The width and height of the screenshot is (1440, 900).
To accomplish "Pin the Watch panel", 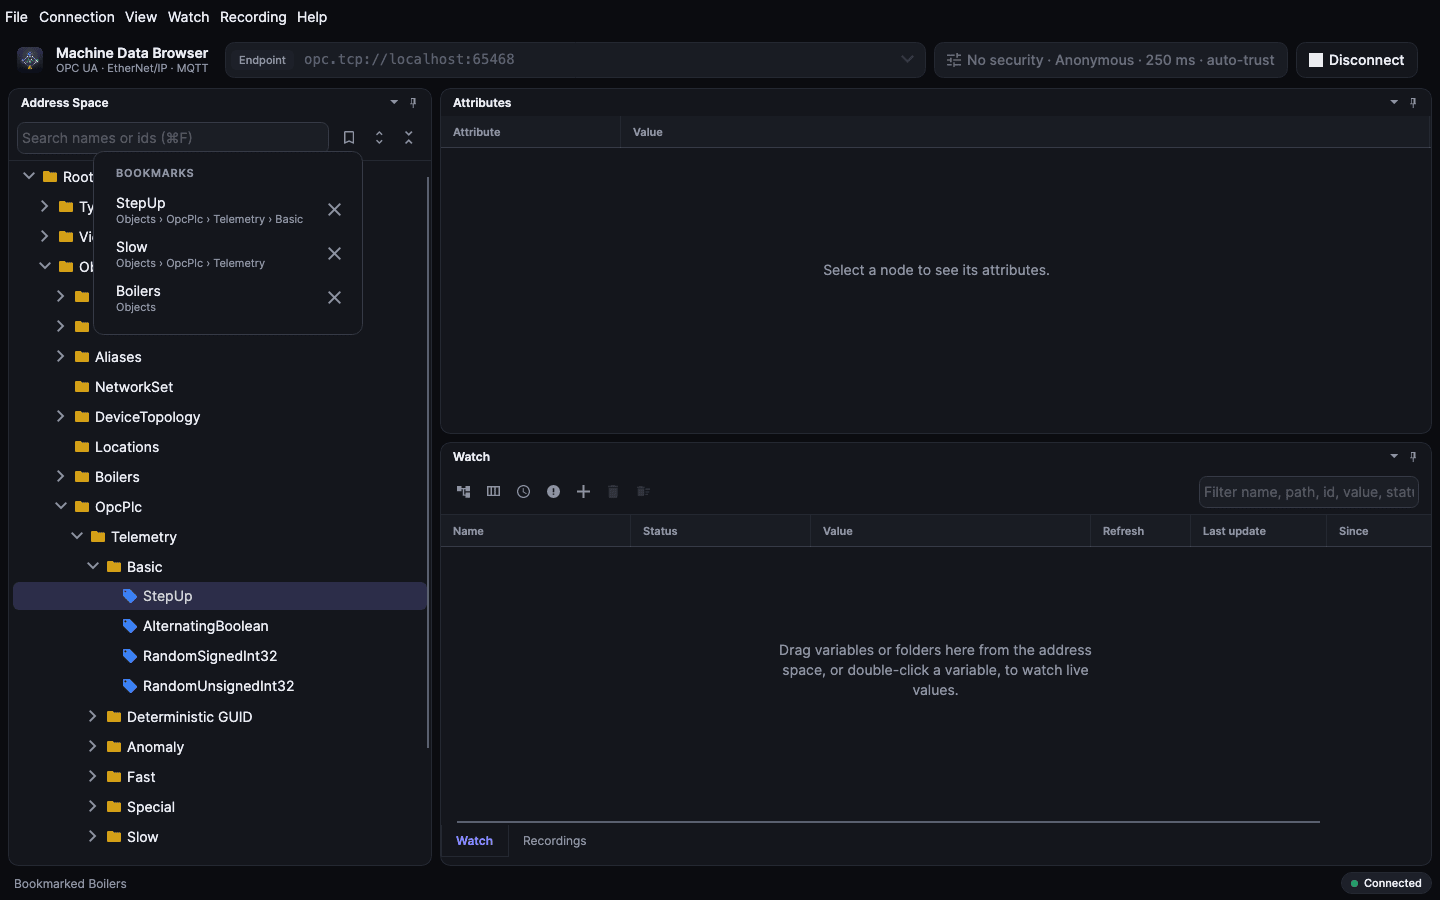I will (x=1413, y=457).
